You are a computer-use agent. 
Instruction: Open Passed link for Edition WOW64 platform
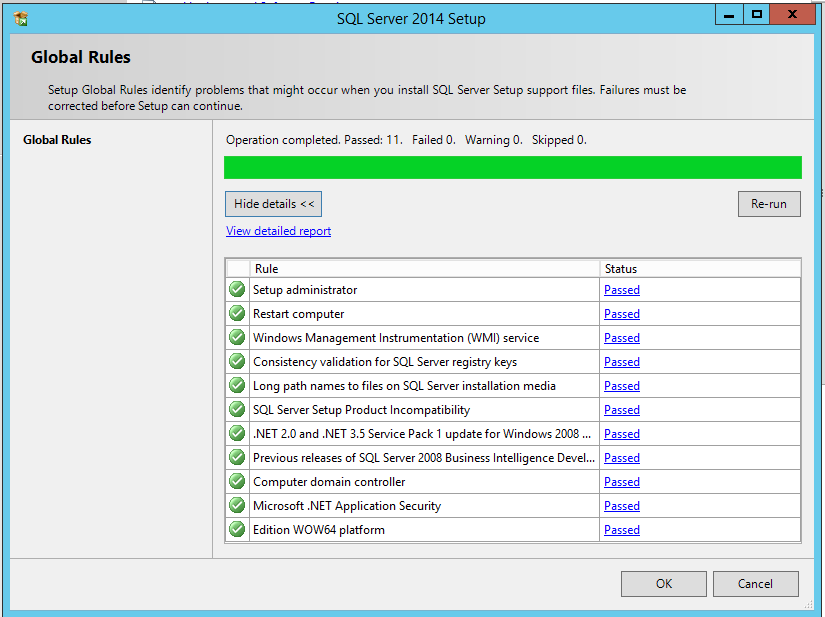point(622,530)
